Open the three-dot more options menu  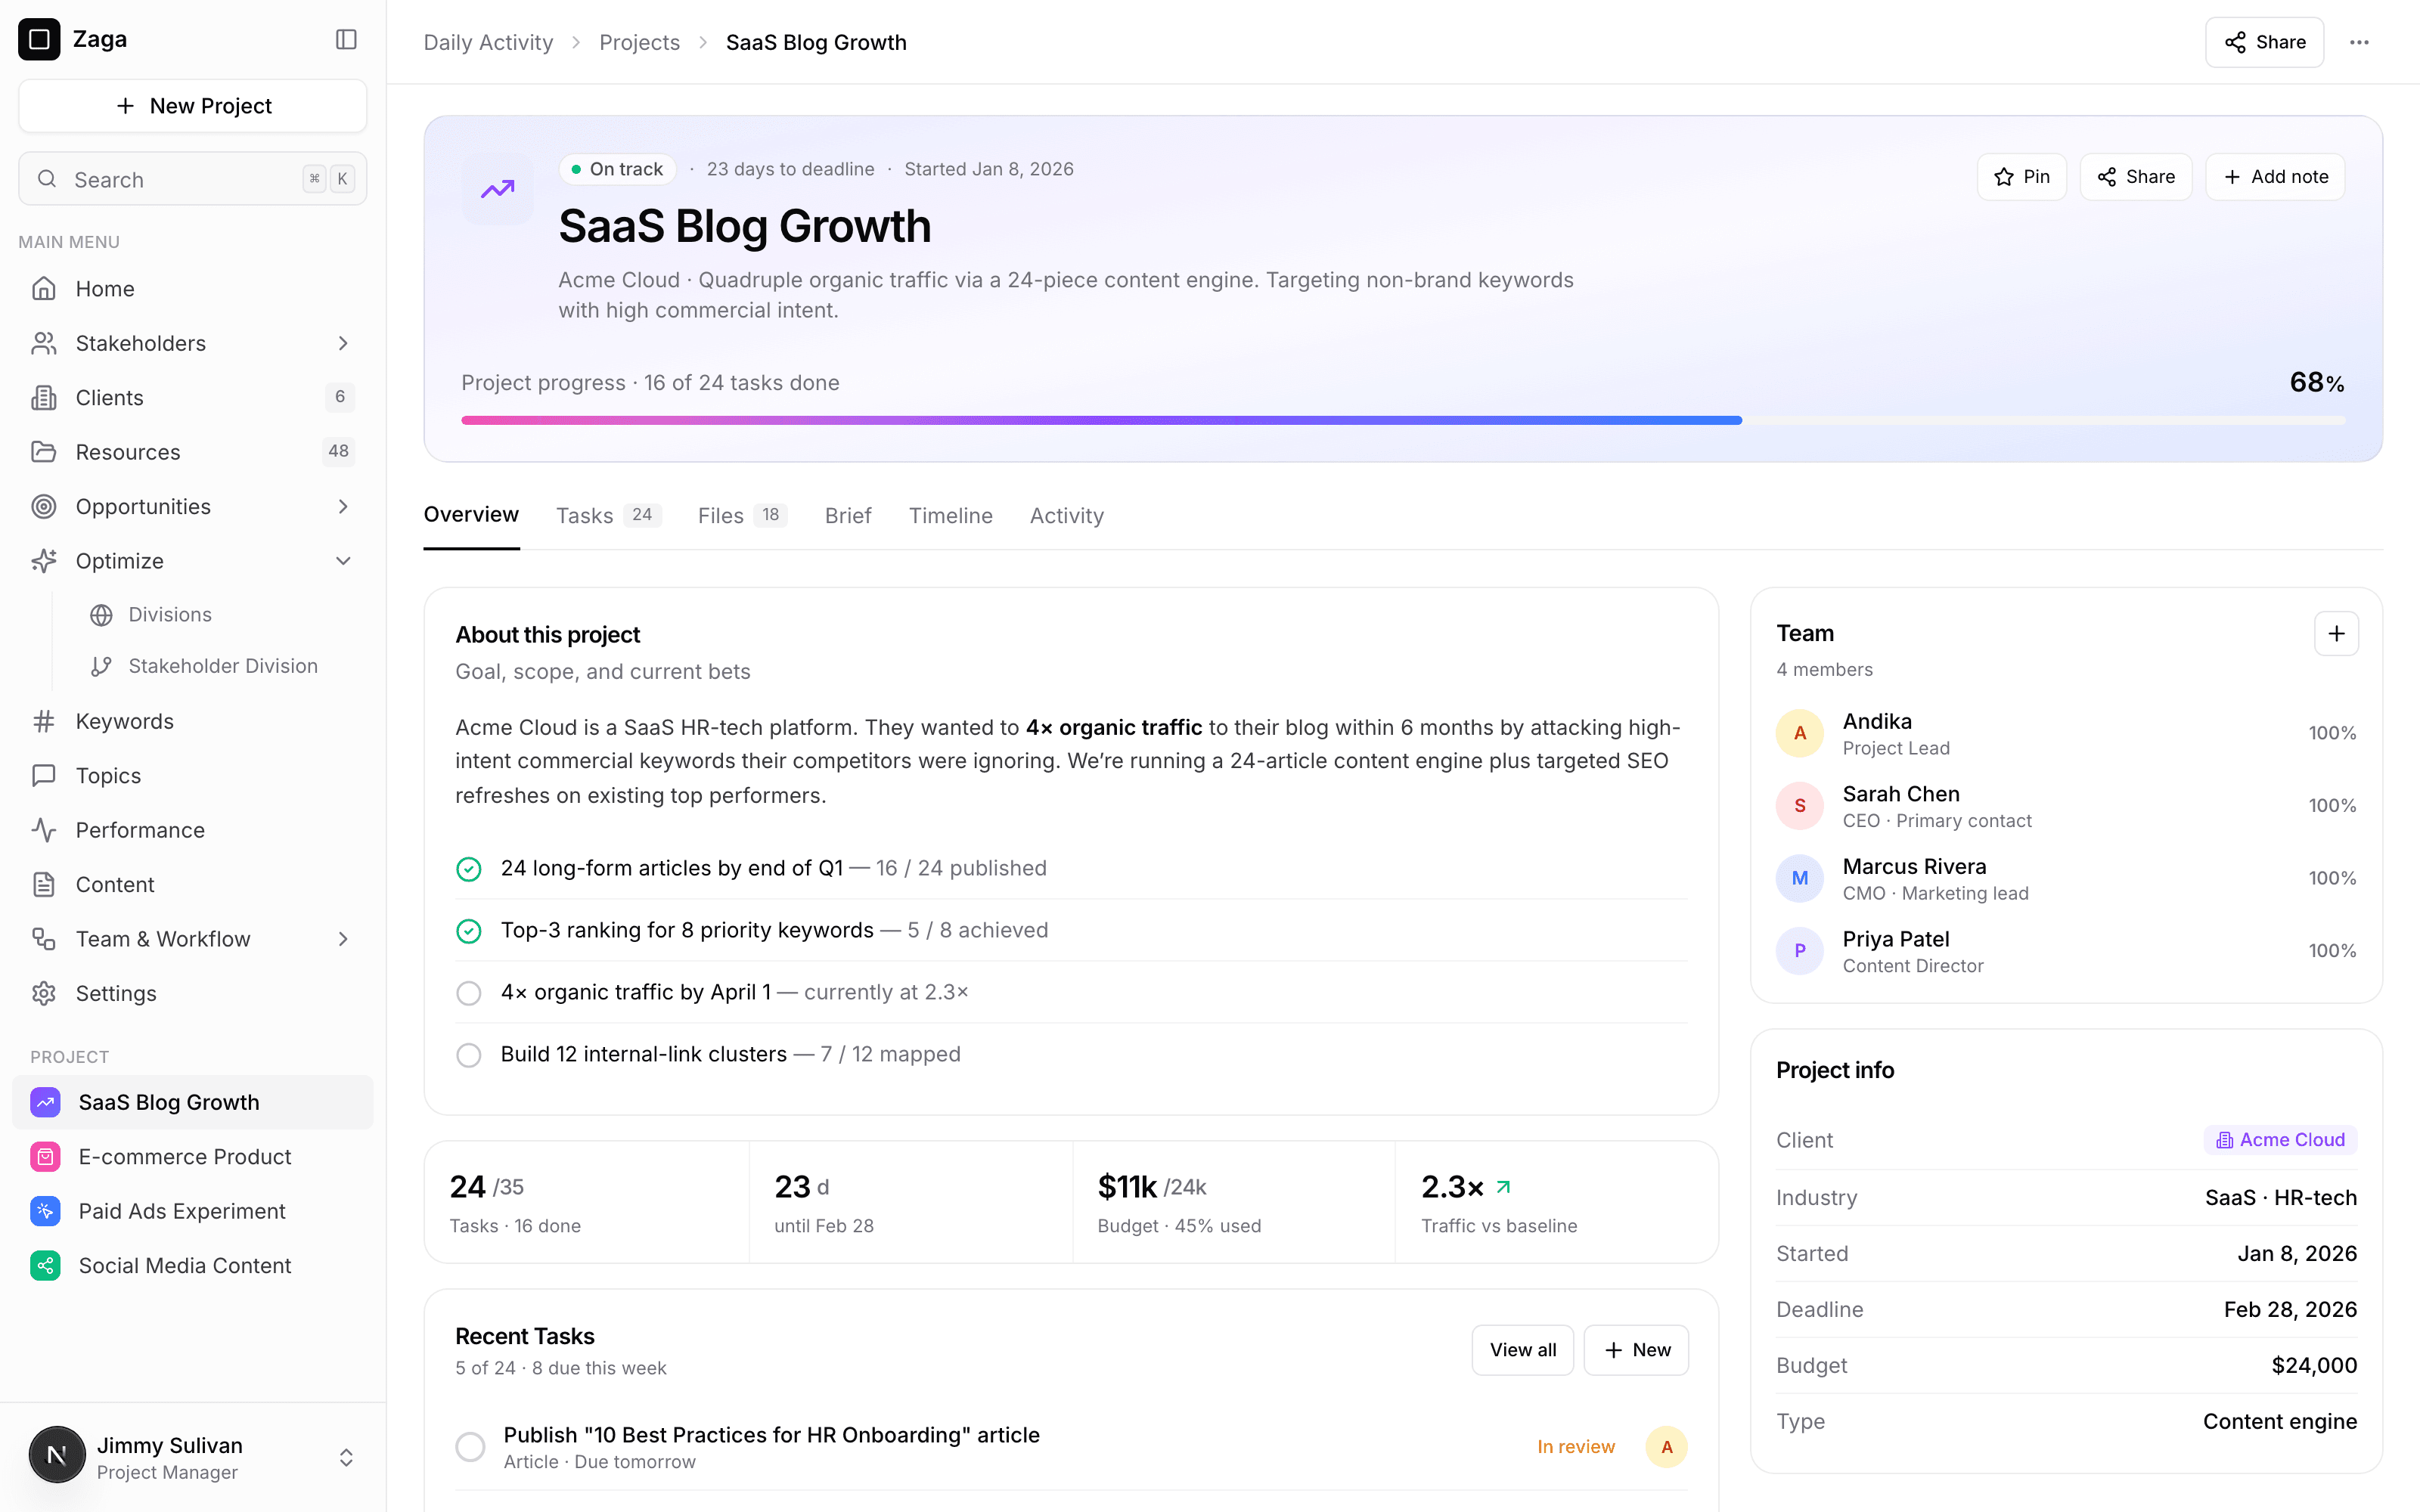pyautogui.click(x=2359, y=42)
